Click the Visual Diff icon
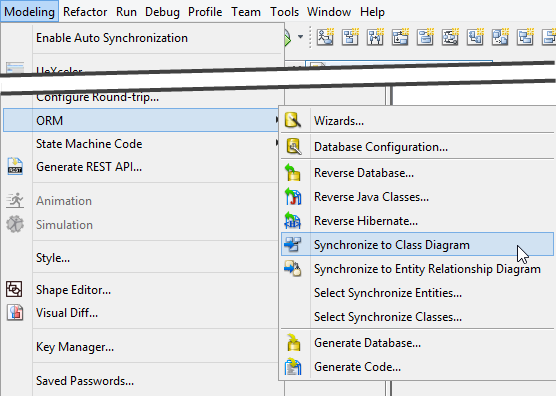The width and height of the screenshot is (556, 396). (15, 313)
